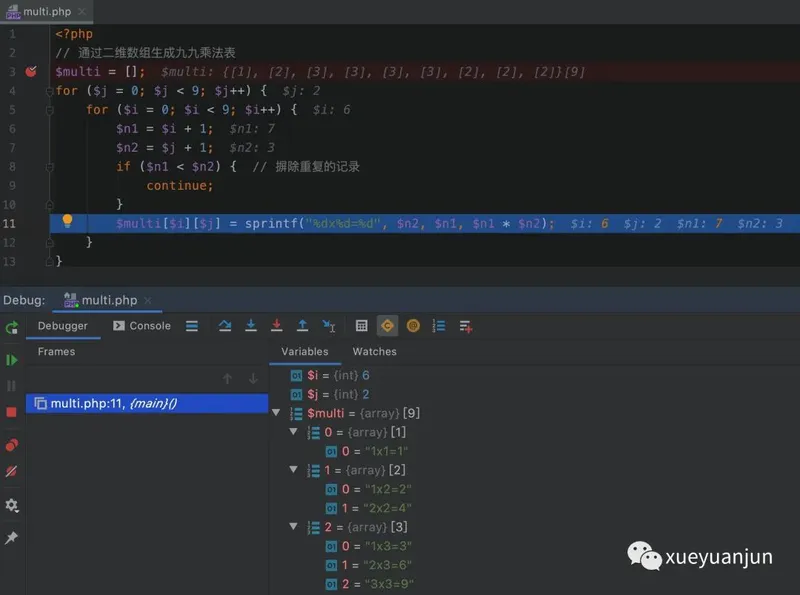Click the intention lightbulb on line 11
800x595 pixels.
tap(67, 221)
